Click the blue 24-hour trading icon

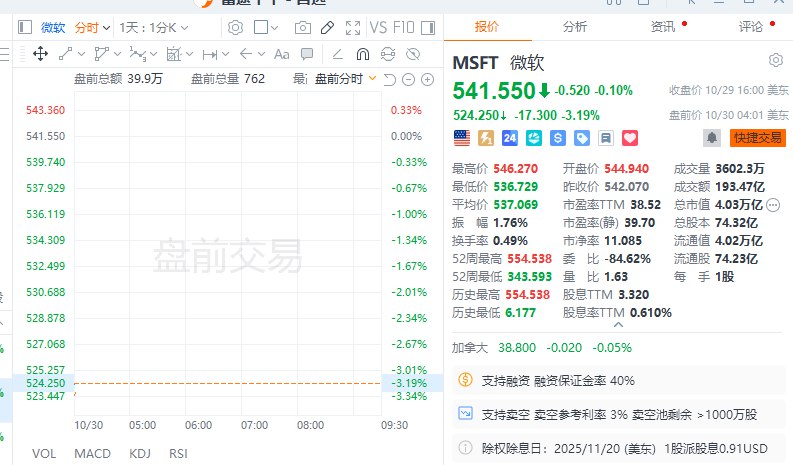click(x=510, y=138)
